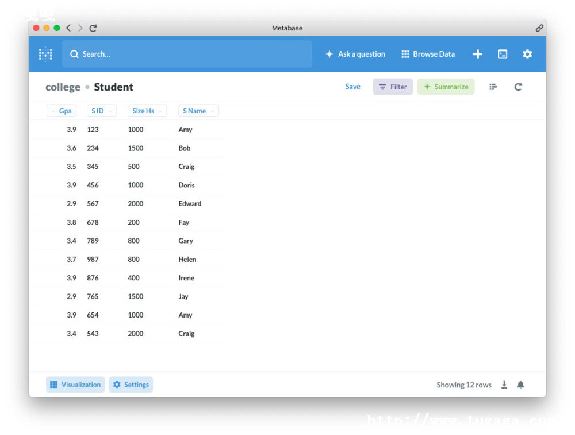The image size is (575, 435).
Task: Open Ask a question
Action: tap(355, 54)
